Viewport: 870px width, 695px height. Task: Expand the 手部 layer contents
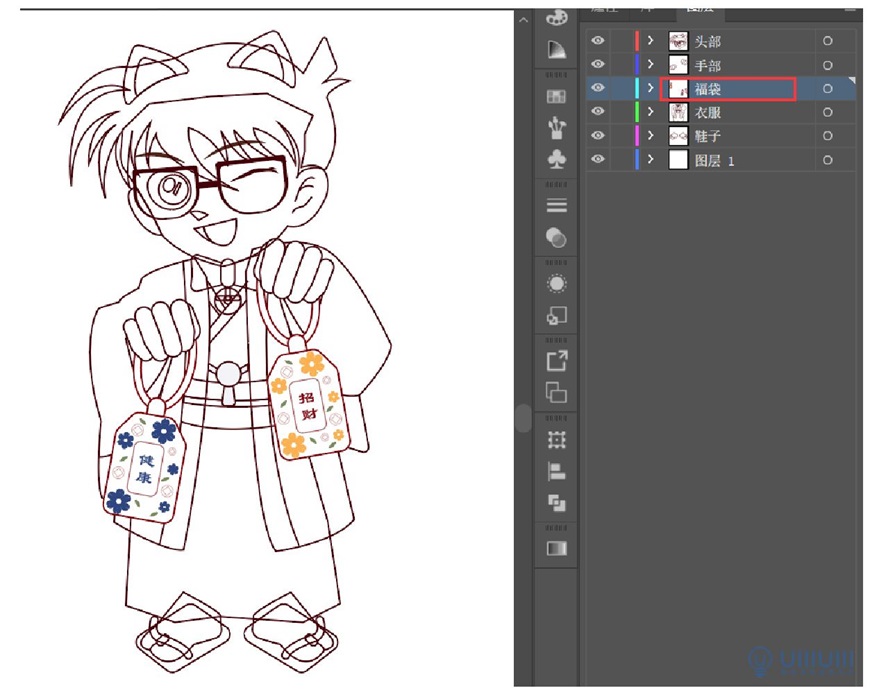[x=651, y=64]
